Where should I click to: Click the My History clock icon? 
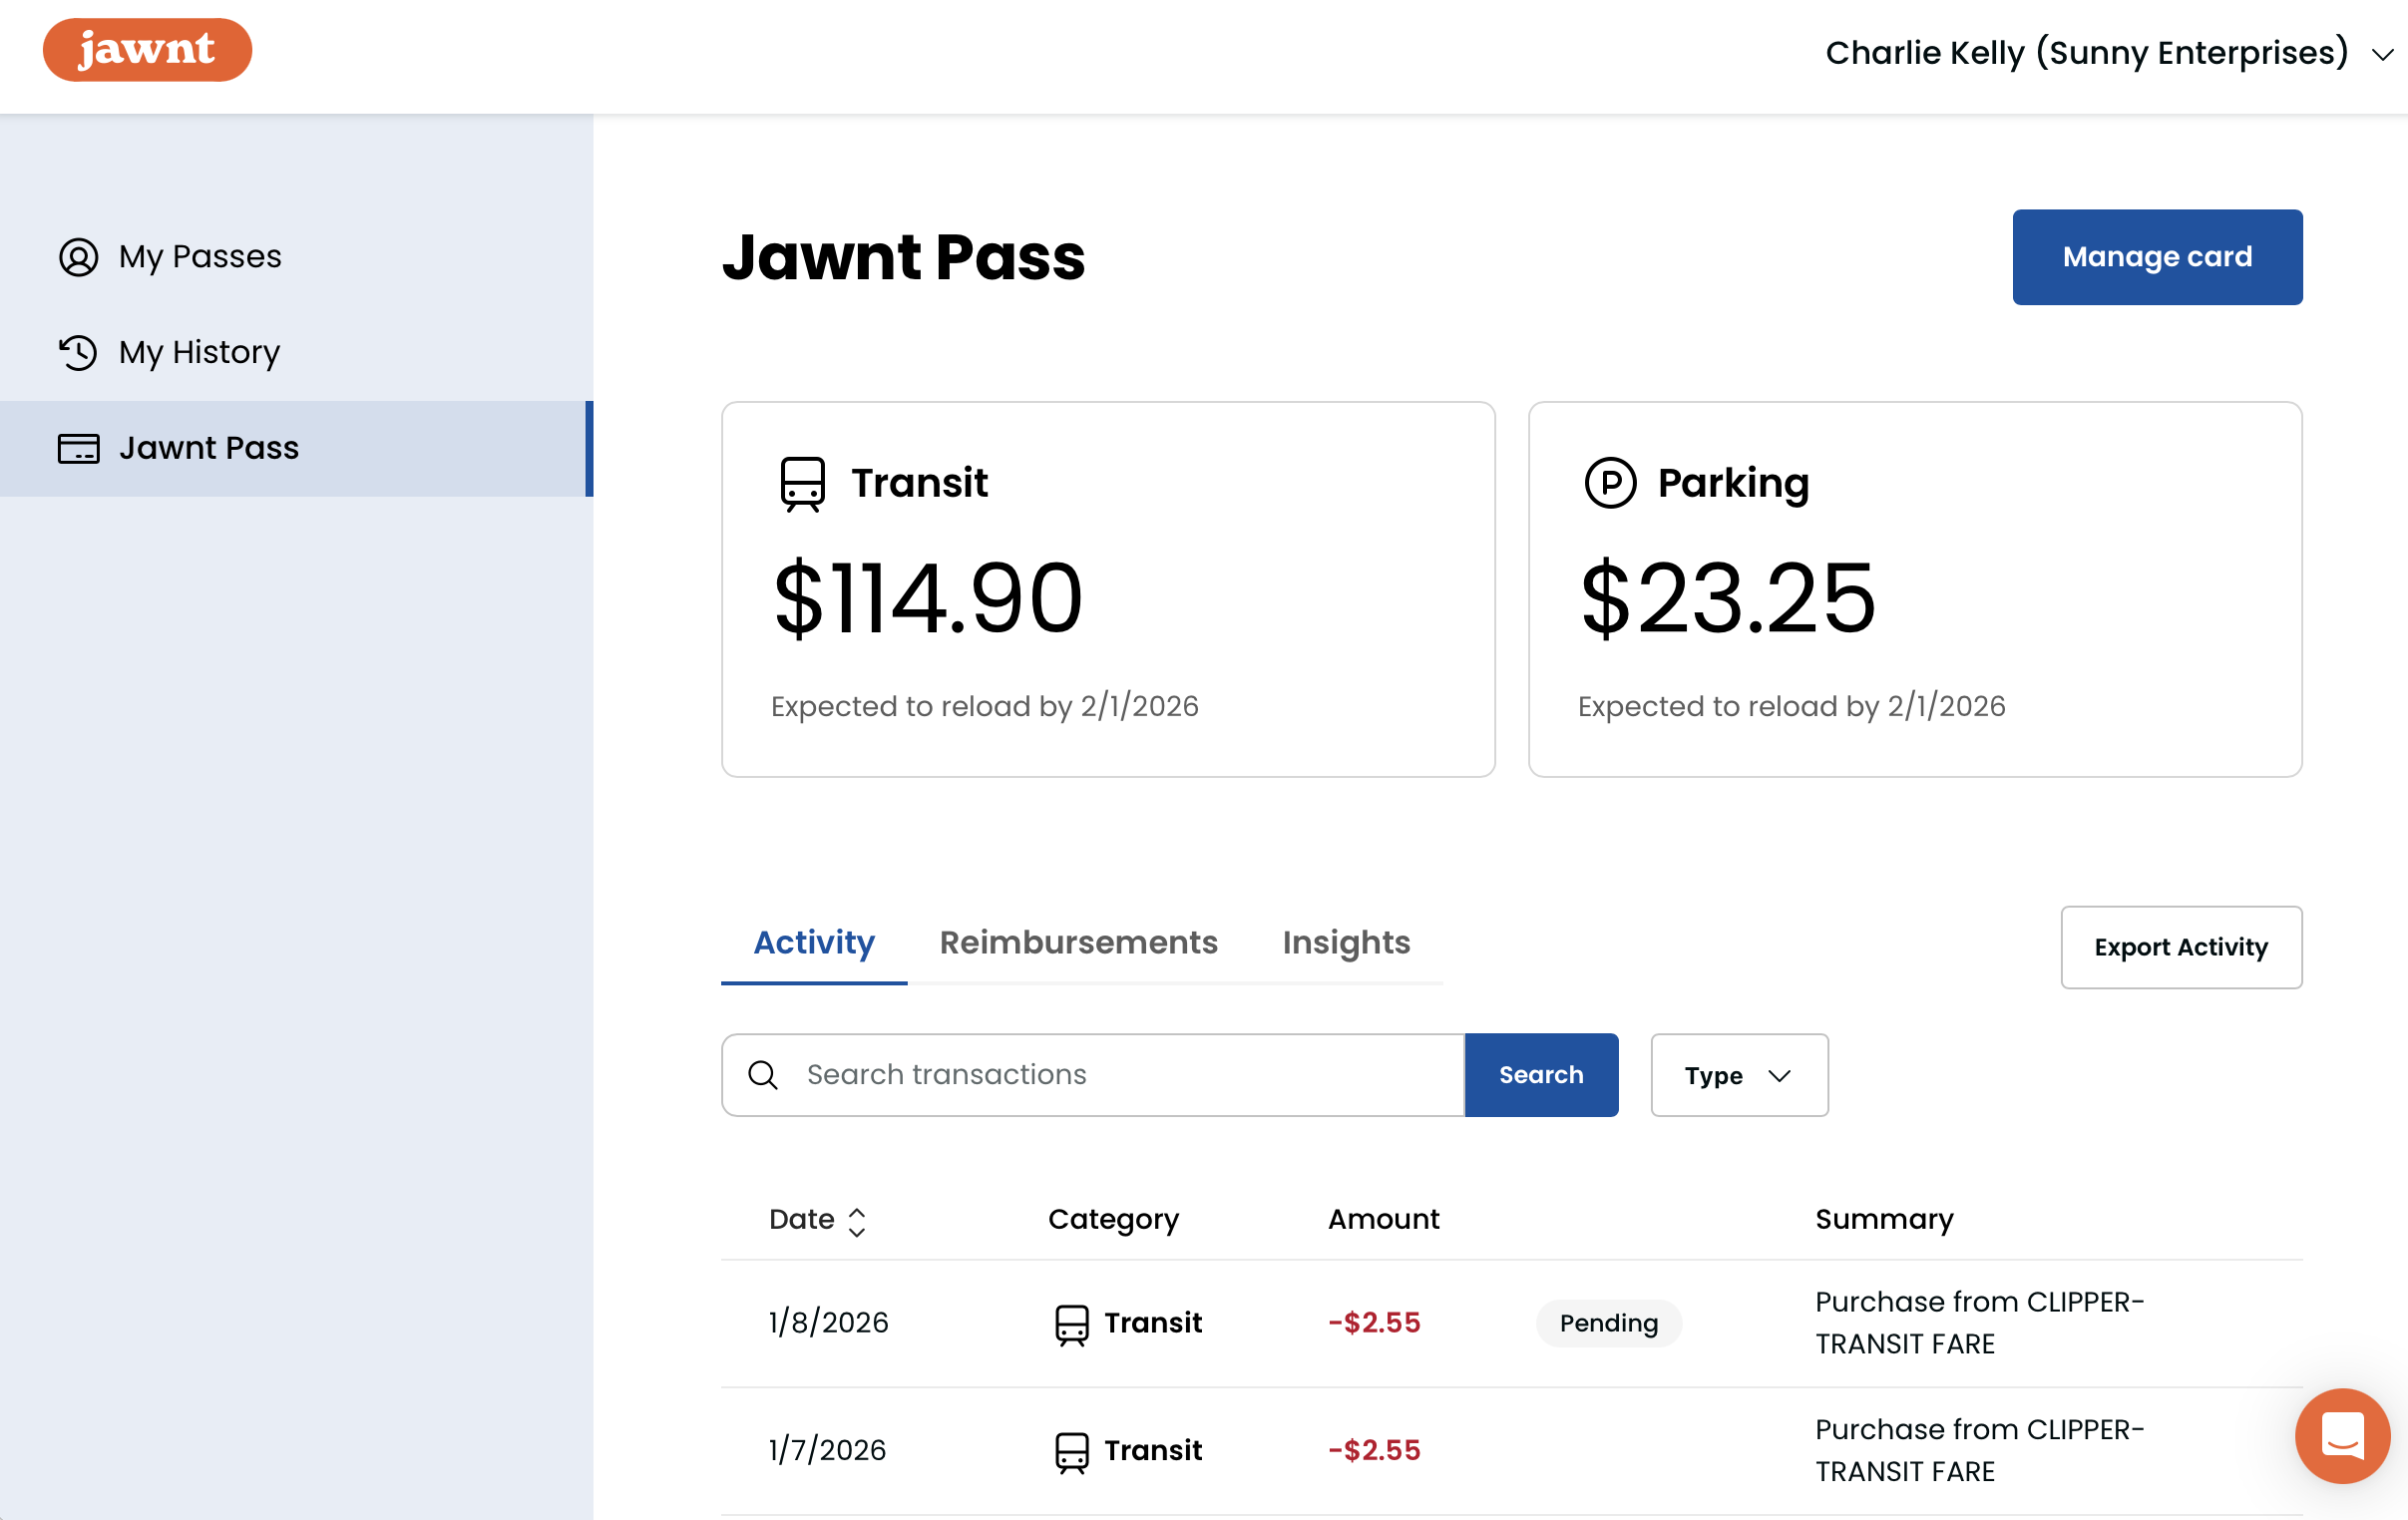[x=78, y=352]
